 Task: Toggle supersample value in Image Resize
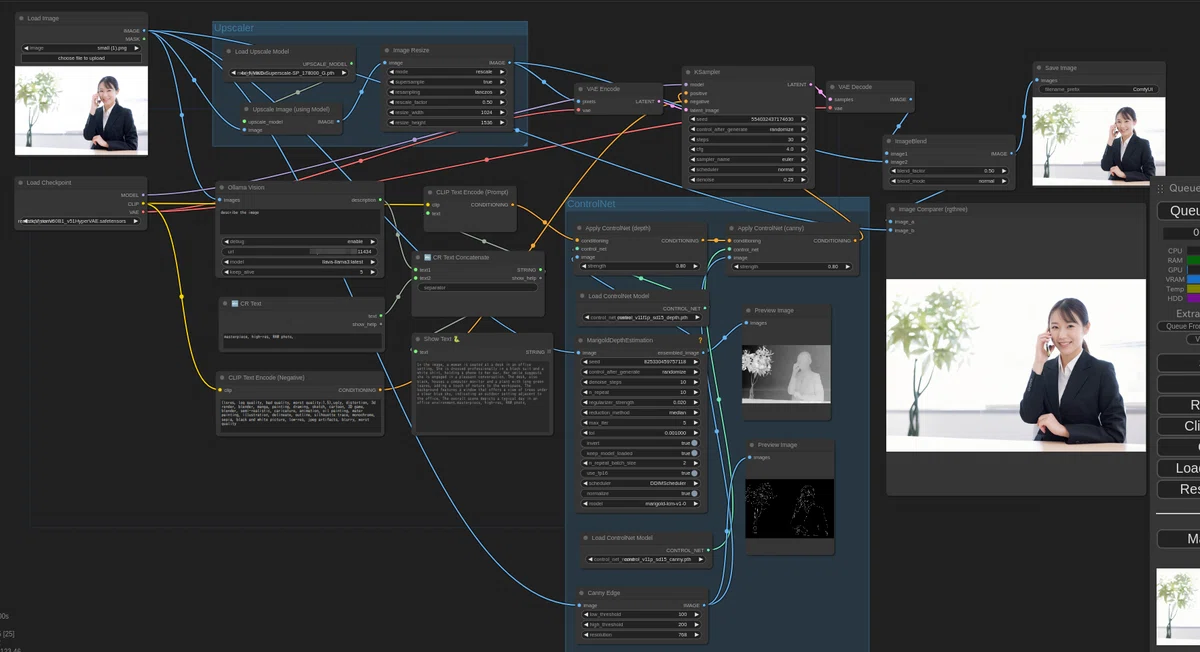click(447, 82)
